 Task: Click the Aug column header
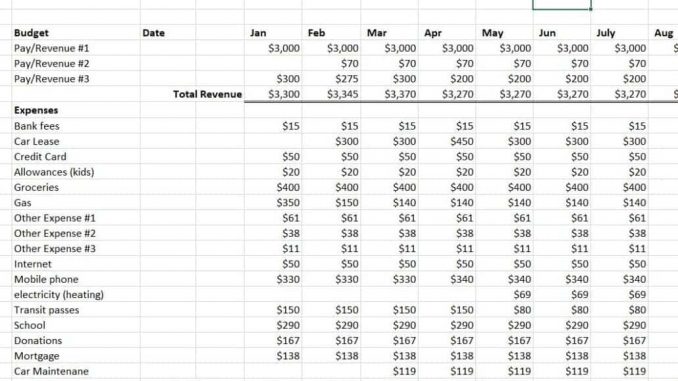tap(663, 33)
